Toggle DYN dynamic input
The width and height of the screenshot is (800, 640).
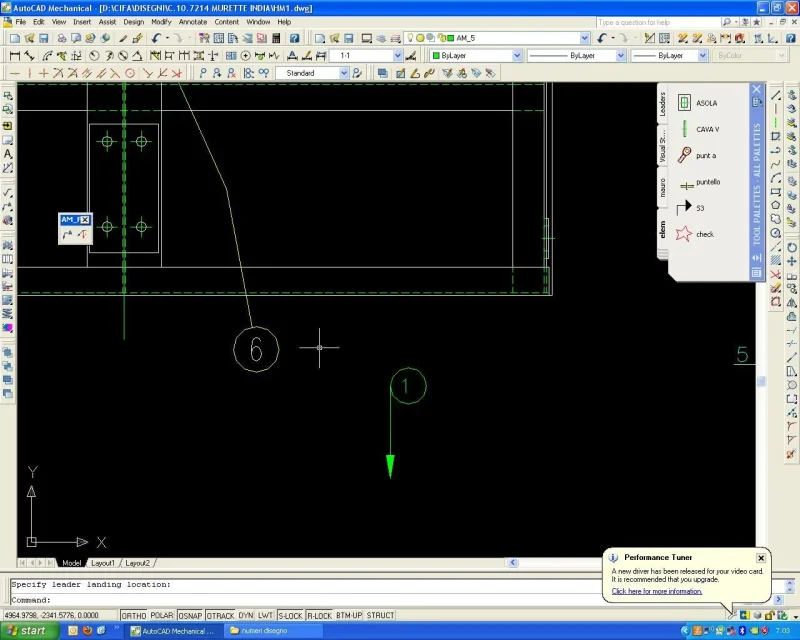[x=246, y=616]
